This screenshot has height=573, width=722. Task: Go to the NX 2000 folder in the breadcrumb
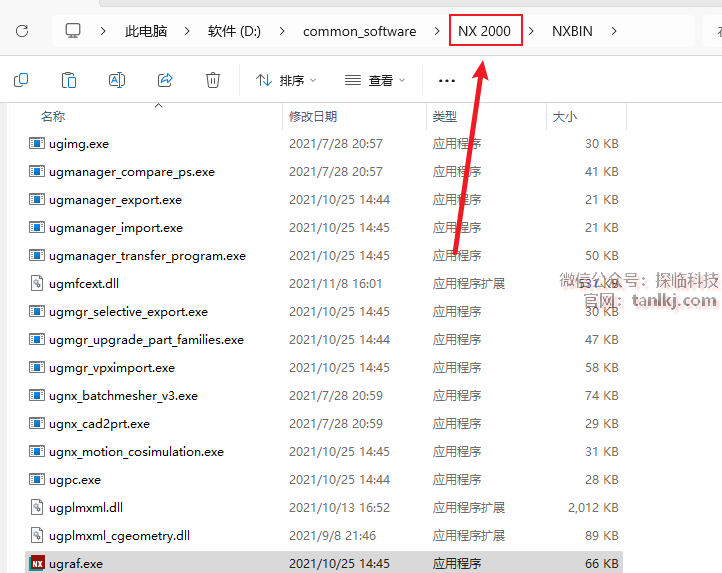pyautogui.click(x=485, y=31)
